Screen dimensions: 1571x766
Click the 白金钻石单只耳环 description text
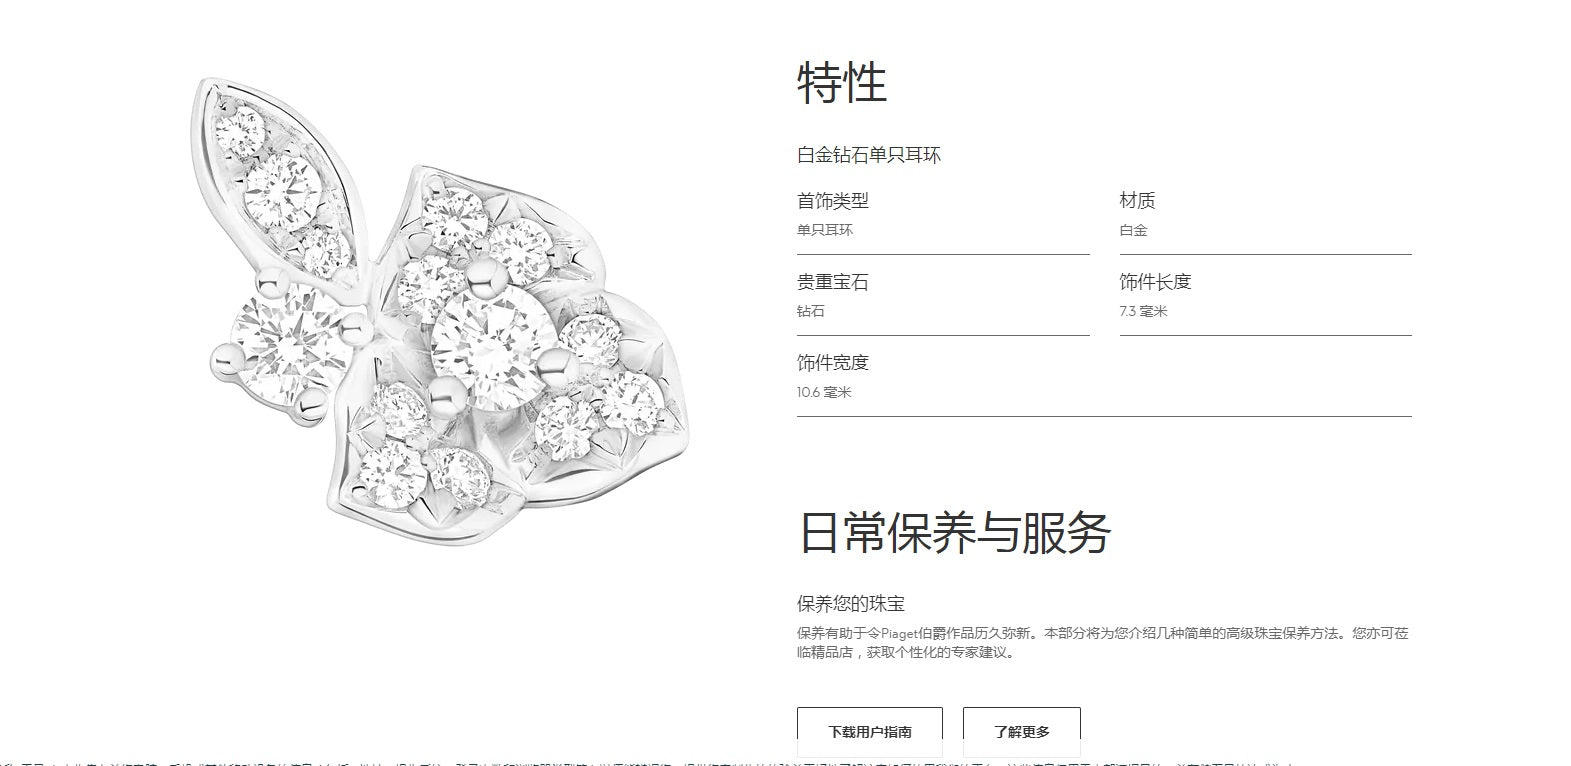tap(869, 155)
